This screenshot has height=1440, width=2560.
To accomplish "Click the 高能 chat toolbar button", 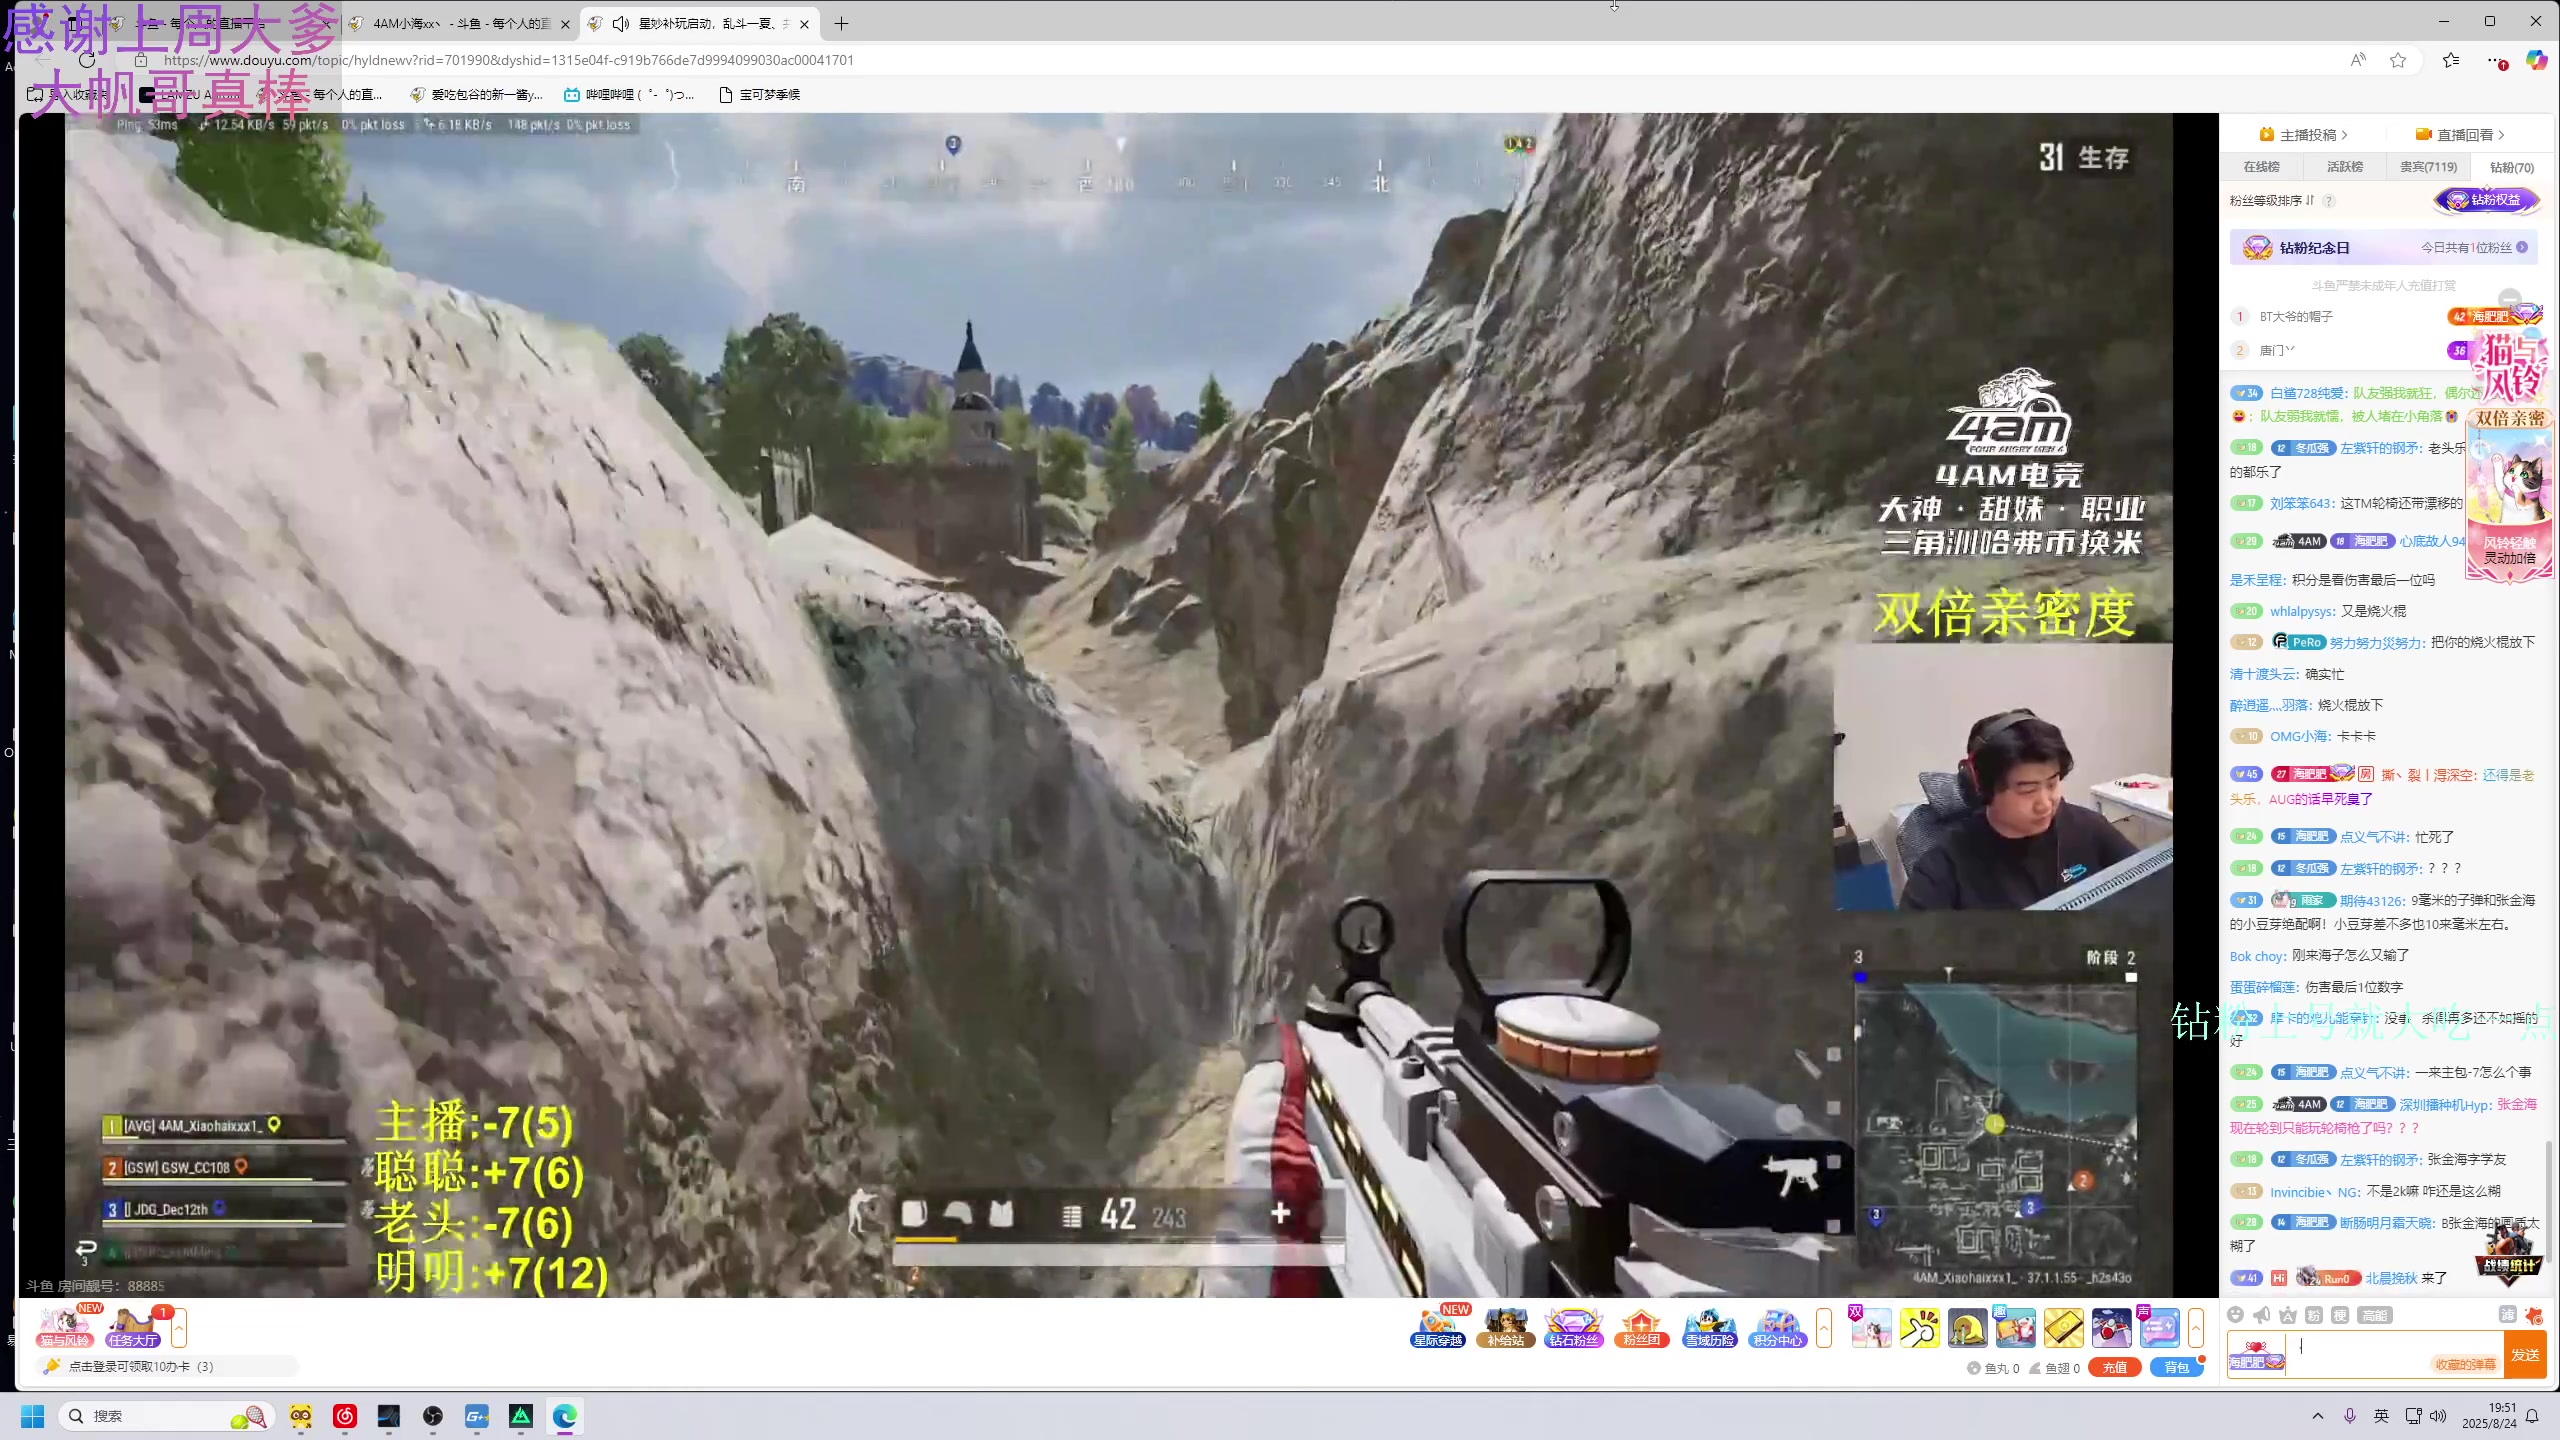I will pyautogui.click(x=2375, y=1315).
